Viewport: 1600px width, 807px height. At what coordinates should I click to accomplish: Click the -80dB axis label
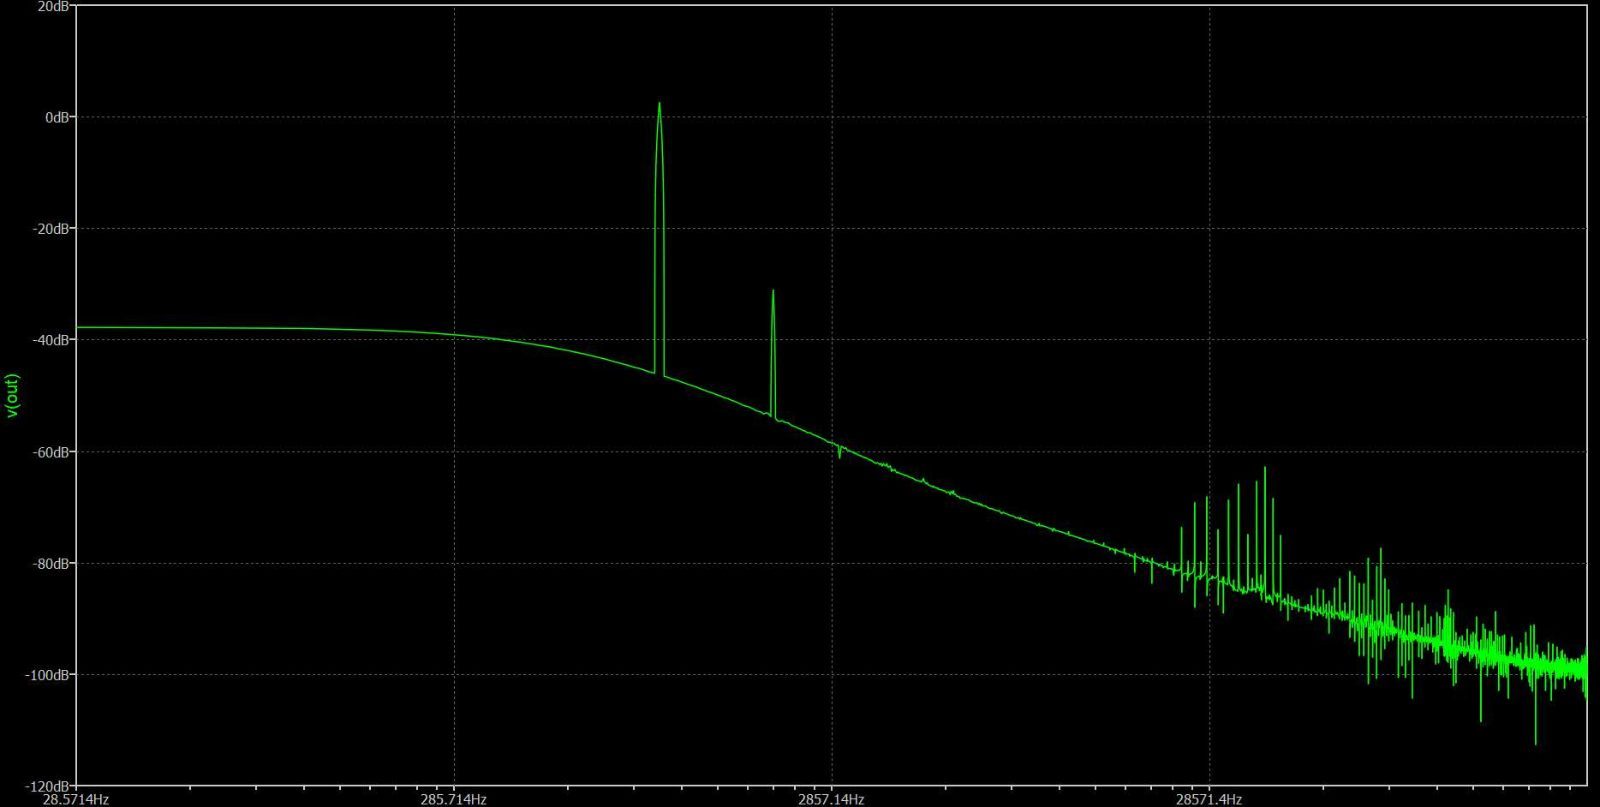pyautogui.click(x=49, y=564)
